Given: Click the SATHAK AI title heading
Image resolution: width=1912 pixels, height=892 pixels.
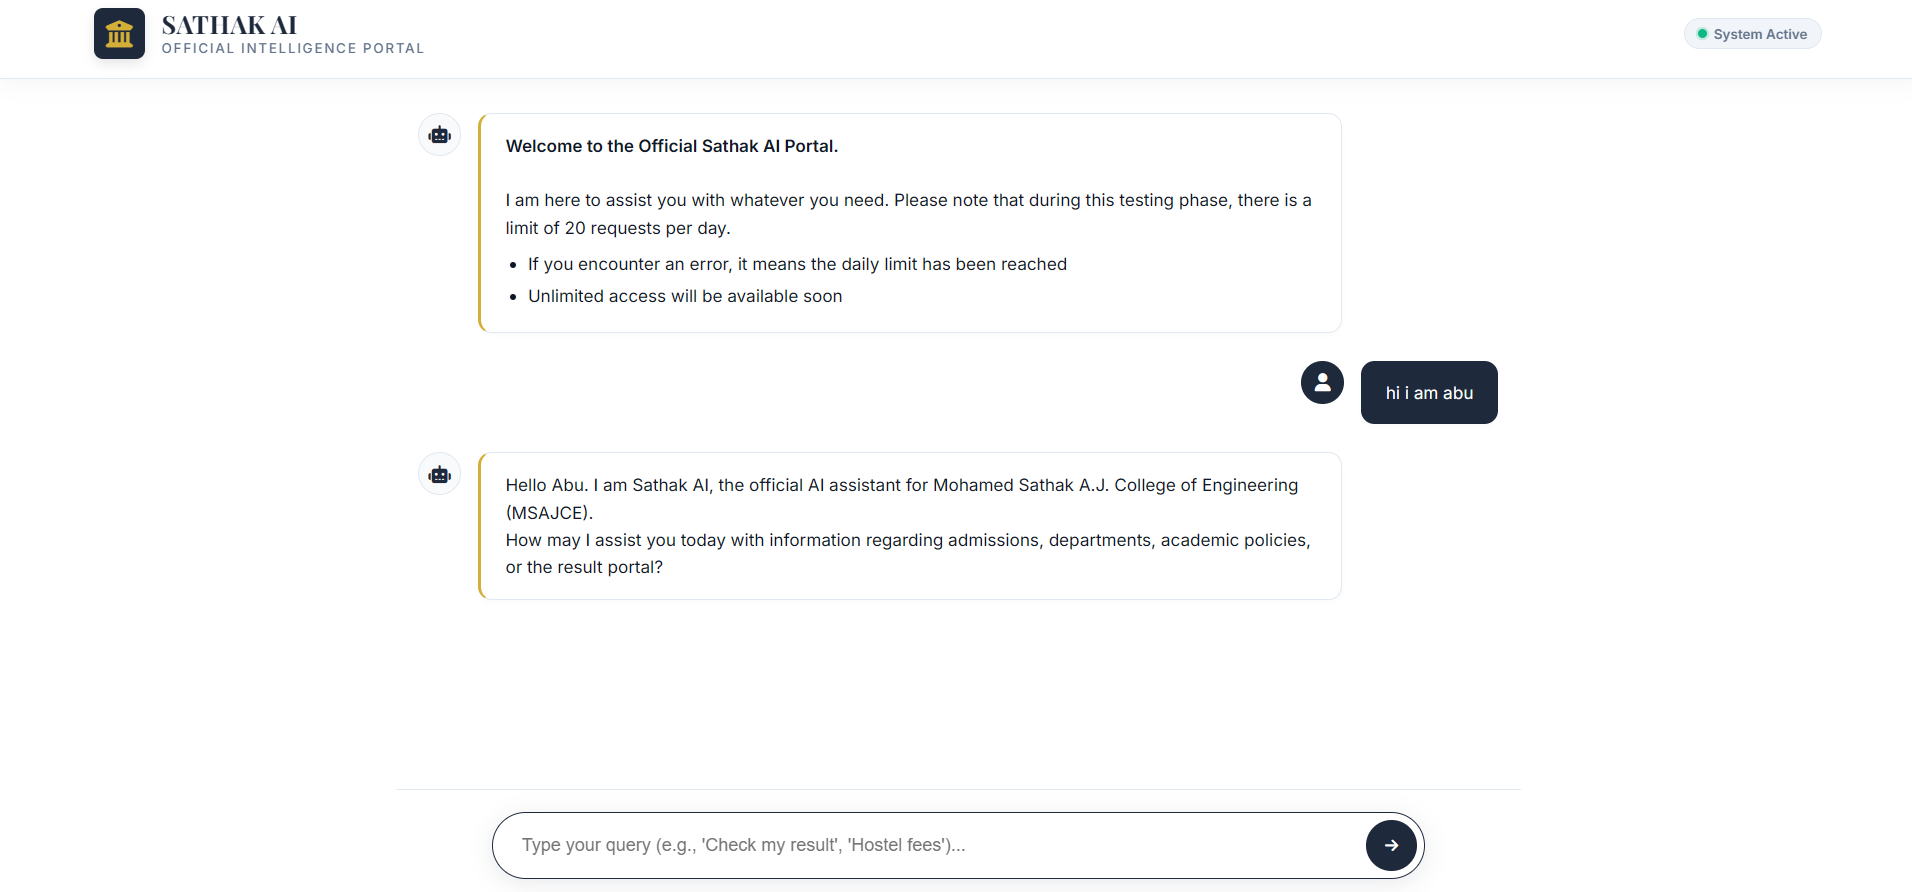Looking at the screenshot, I should click(229, 25).
